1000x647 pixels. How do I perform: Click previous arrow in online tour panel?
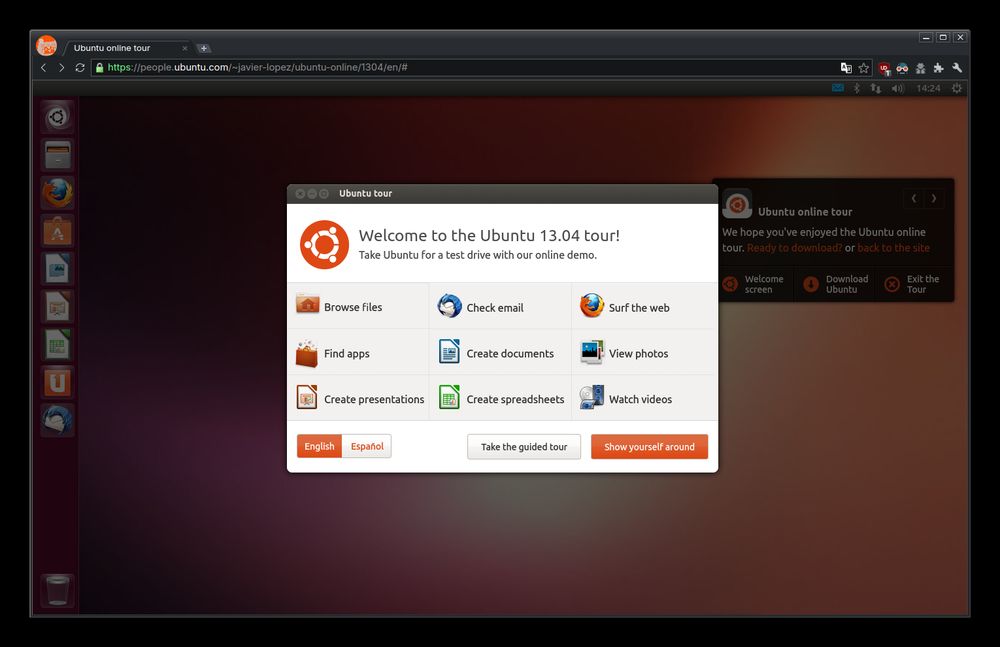click(914, 198)
